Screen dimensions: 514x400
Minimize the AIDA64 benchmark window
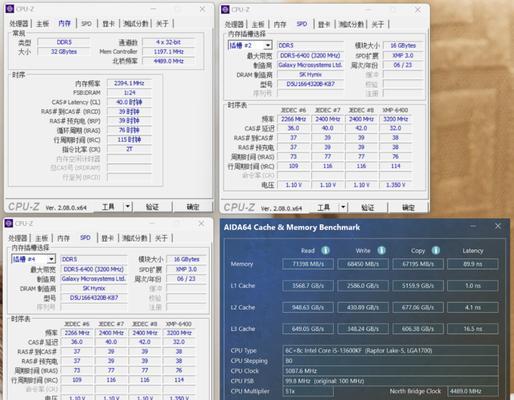coord(473,226)
